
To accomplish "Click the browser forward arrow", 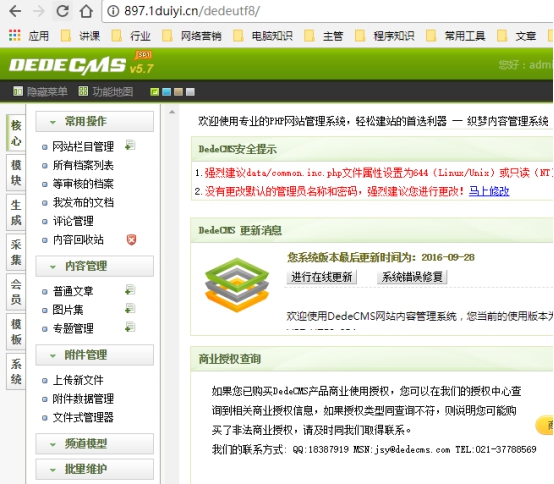I will (39, 11).
